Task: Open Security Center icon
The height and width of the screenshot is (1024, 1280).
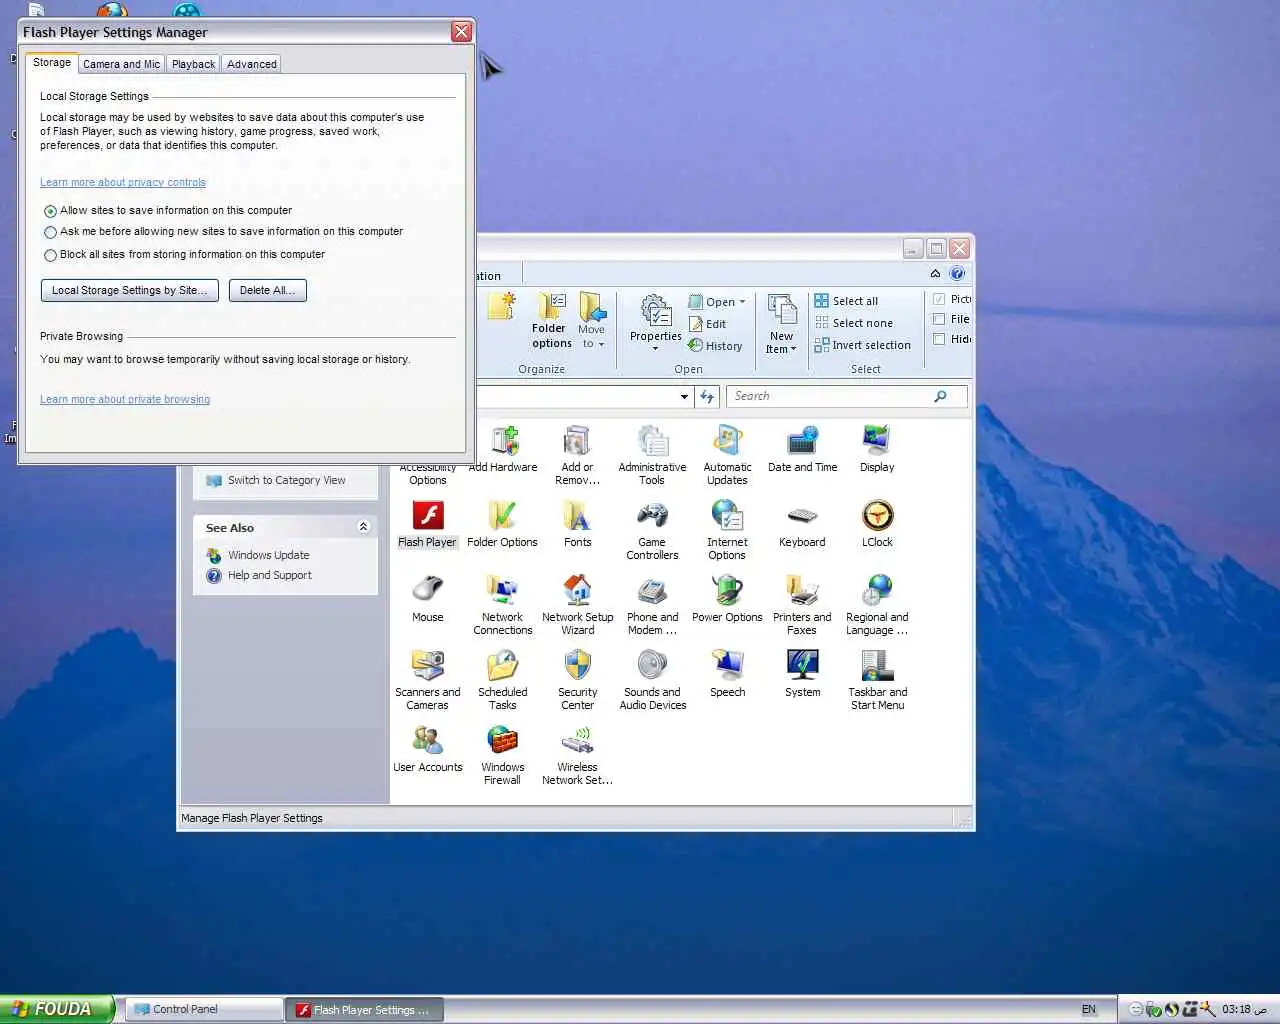Action: [x=578, y=680]
